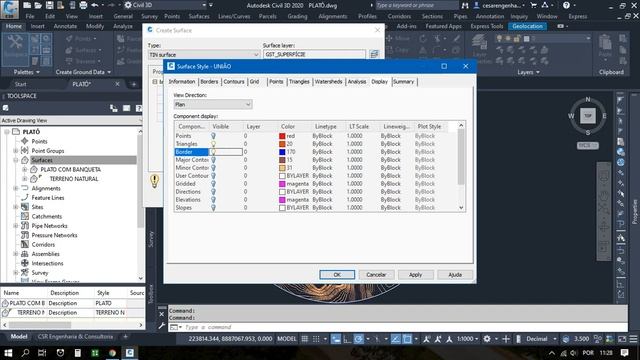640x360 pixels.
Task: Open the workspace switching gear in status bar
Action: coord(487,339)
